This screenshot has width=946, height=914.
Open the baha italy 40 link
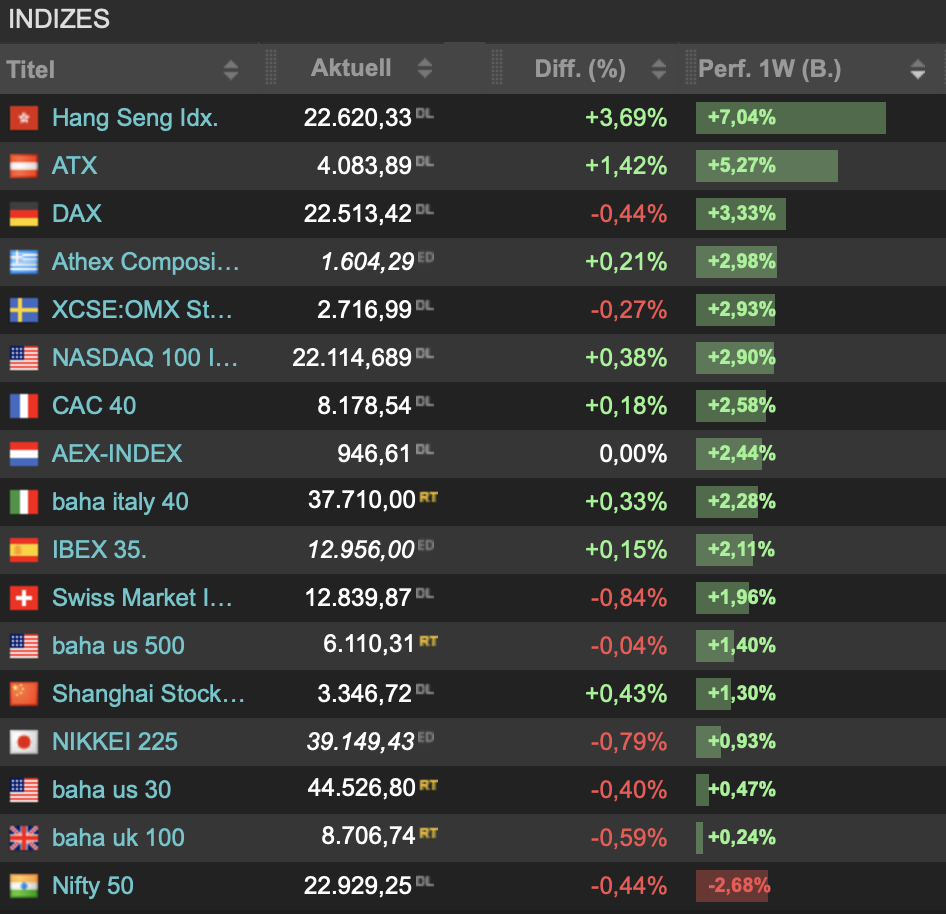click(120, 502)
